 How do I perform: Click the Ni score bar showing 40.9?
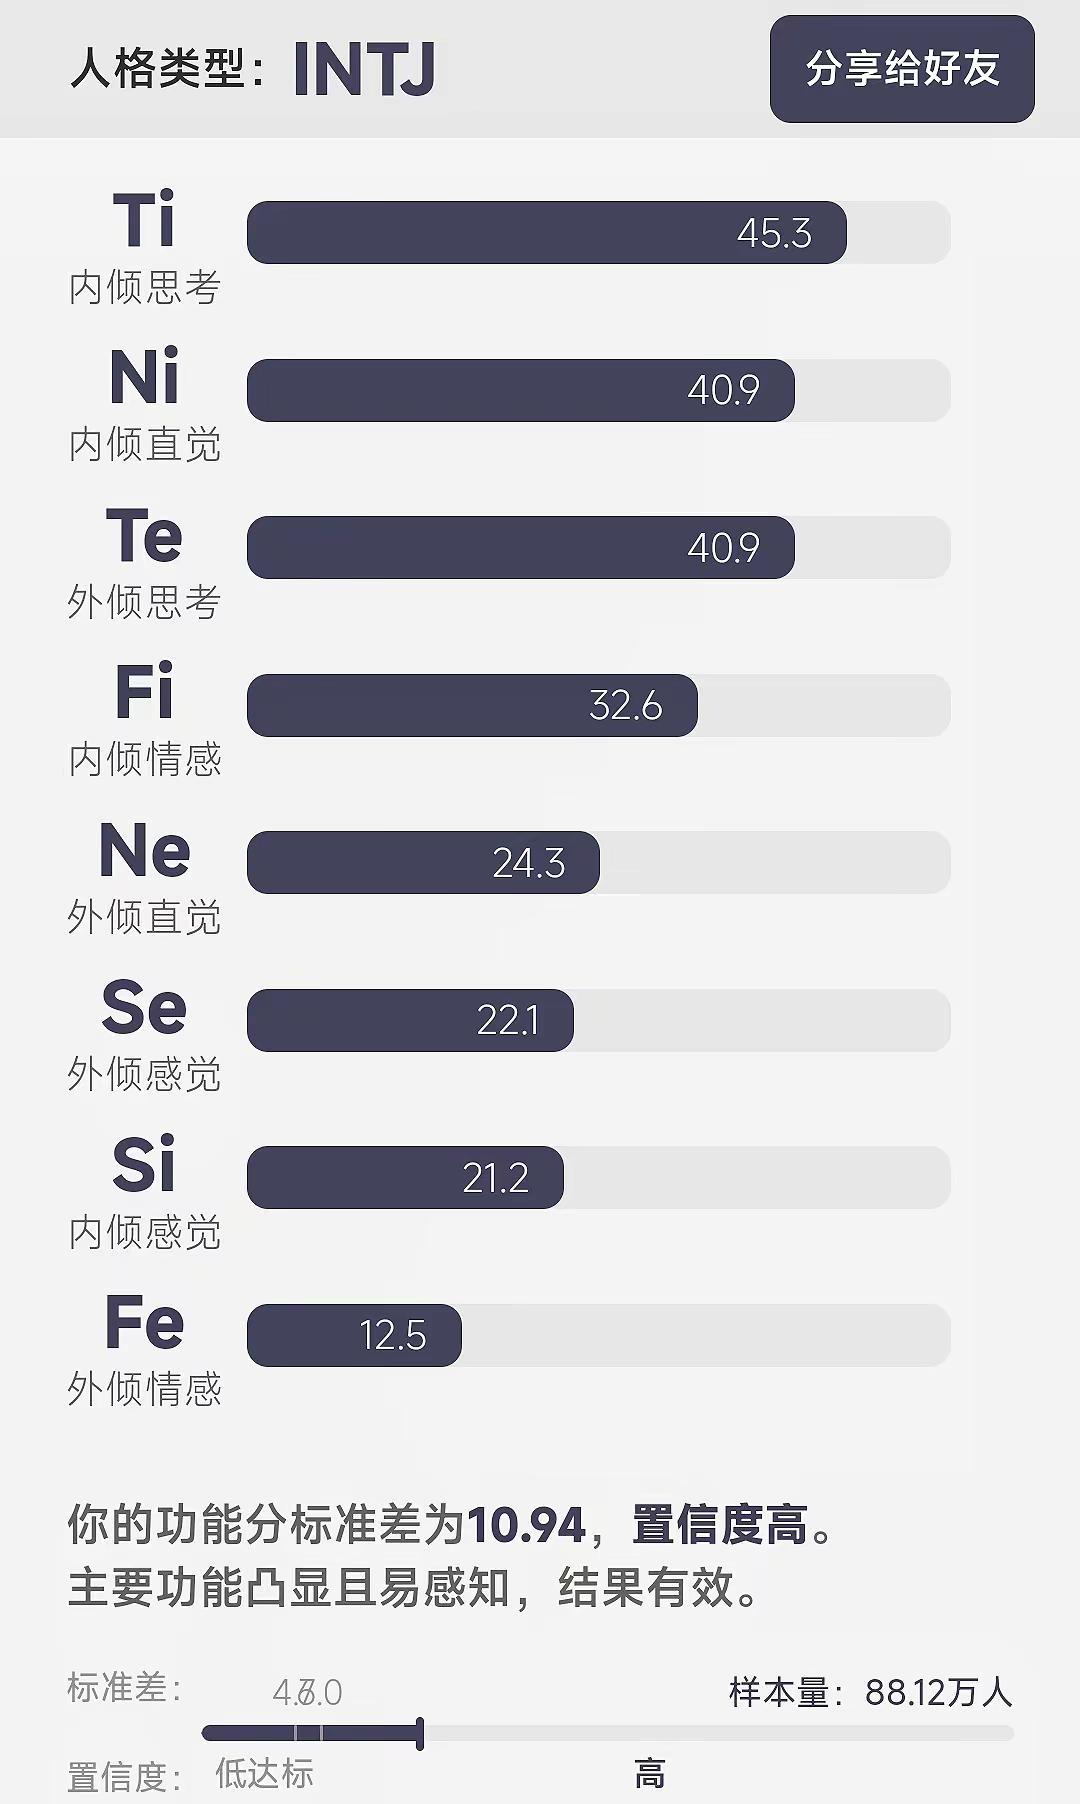[598, 390]
